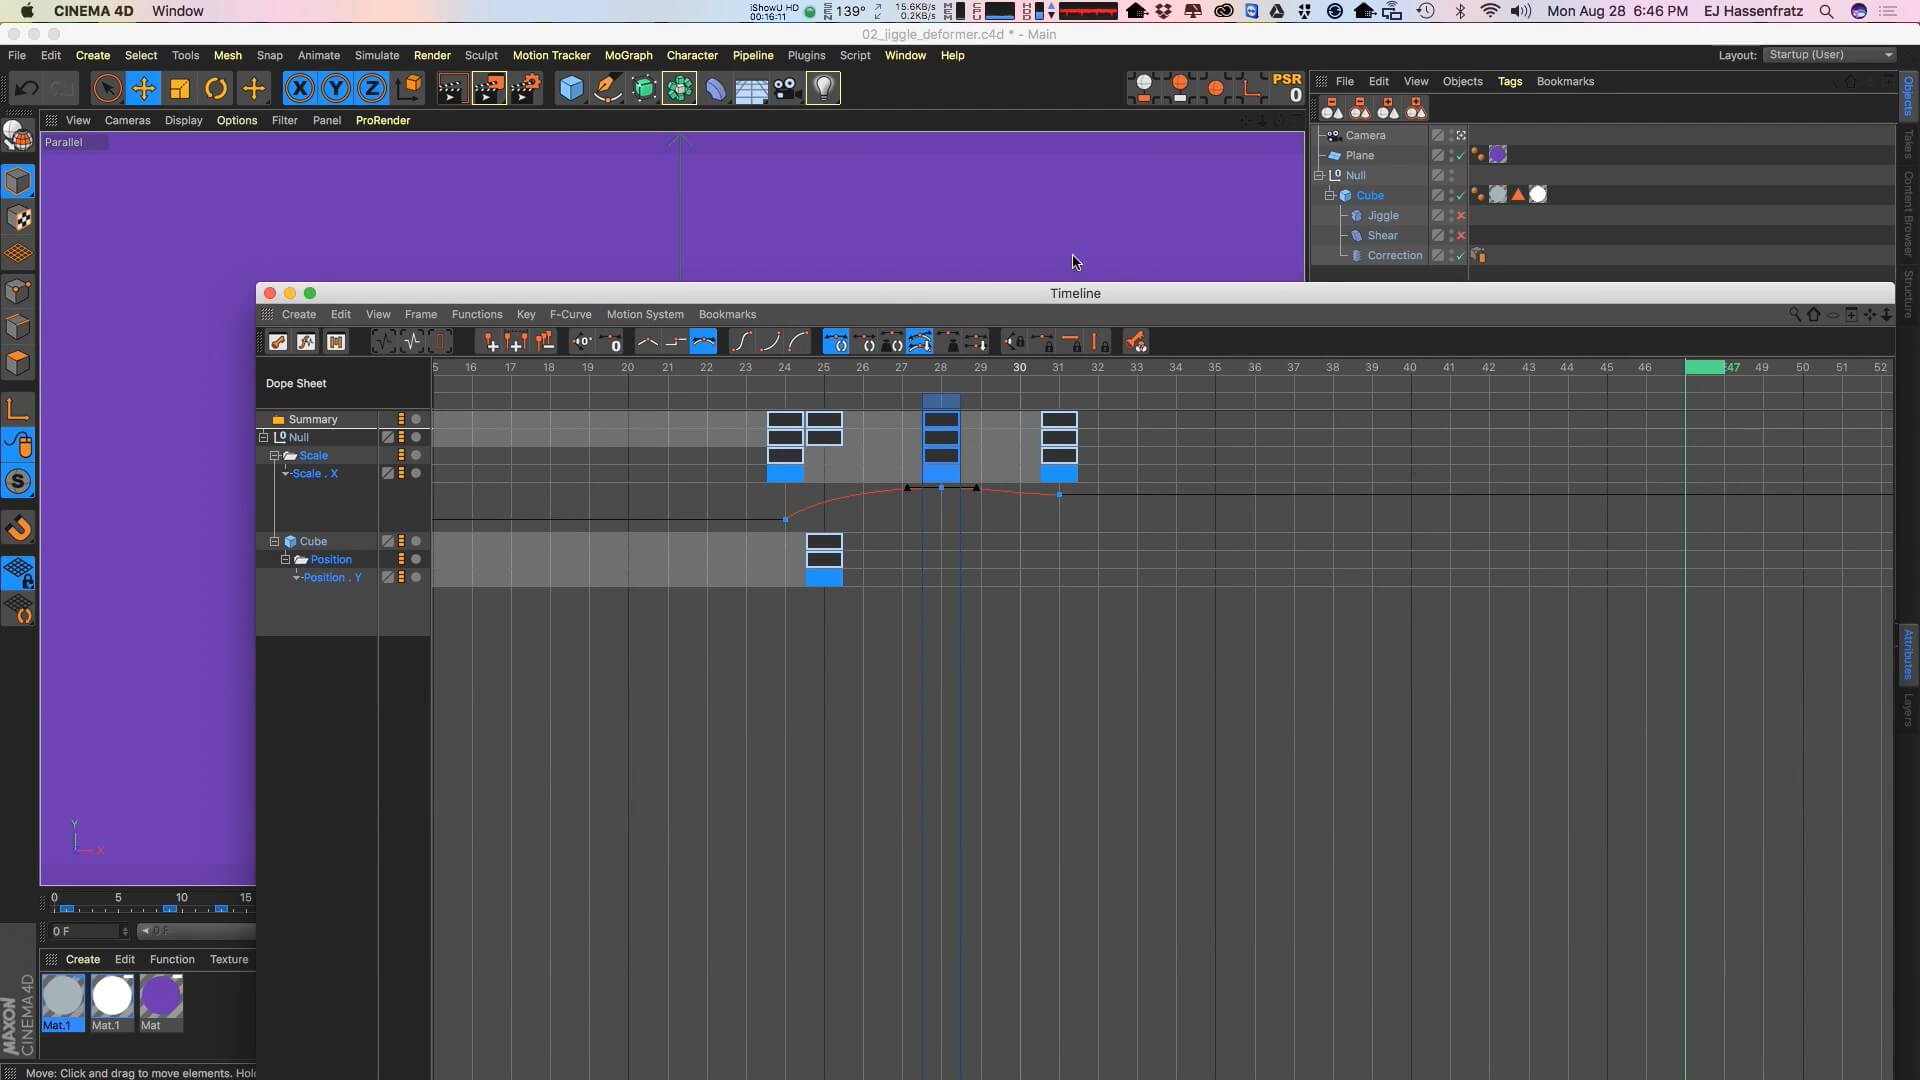Open the Layout Startup dropdown

[x=1830, y=55]
